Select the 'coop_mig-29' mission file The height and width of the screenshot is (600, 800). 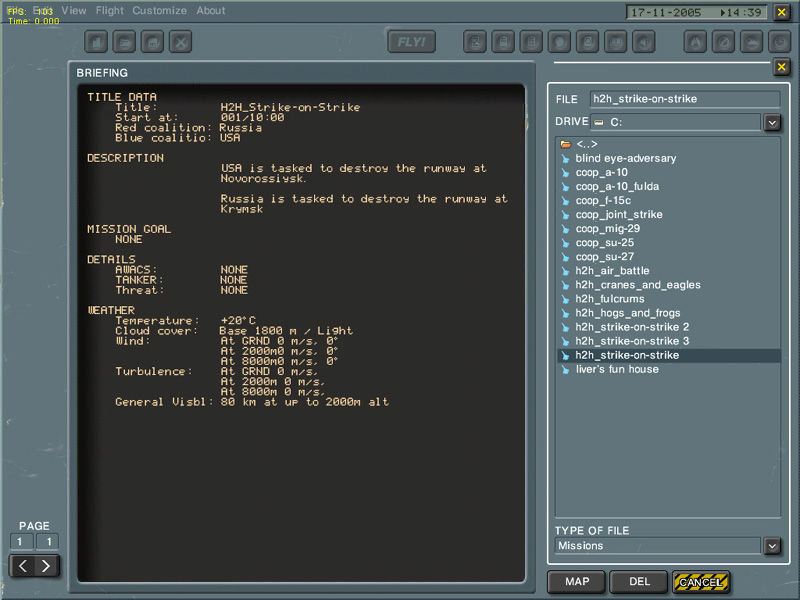(x=670, y=229)
